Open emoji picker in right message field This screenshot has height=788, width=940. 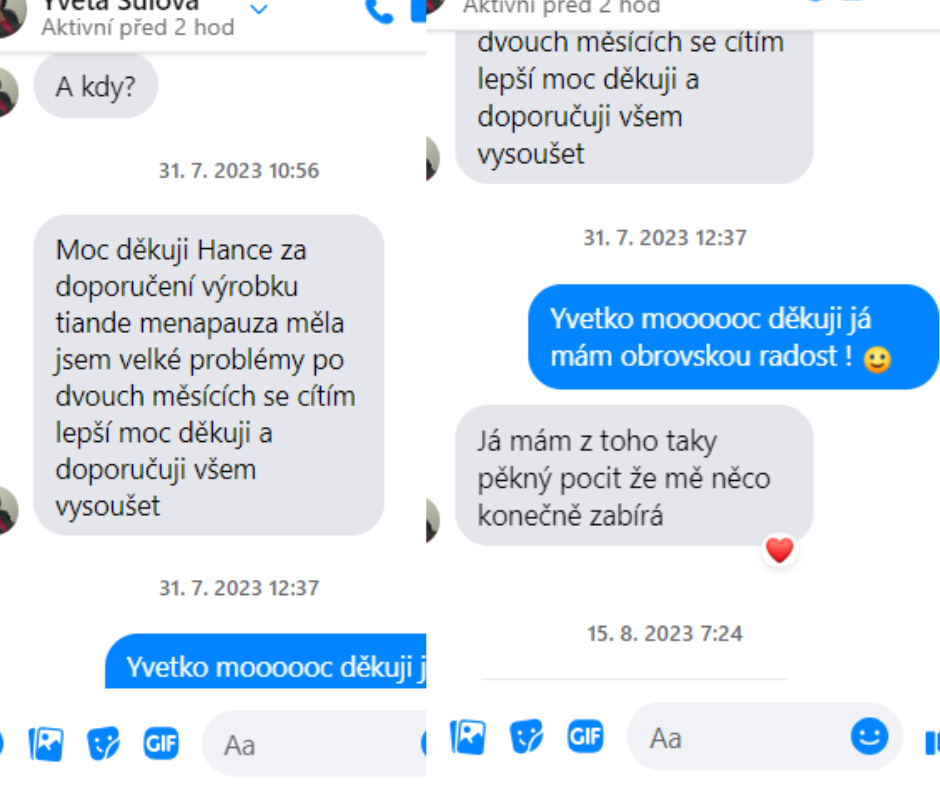point(869,736)
